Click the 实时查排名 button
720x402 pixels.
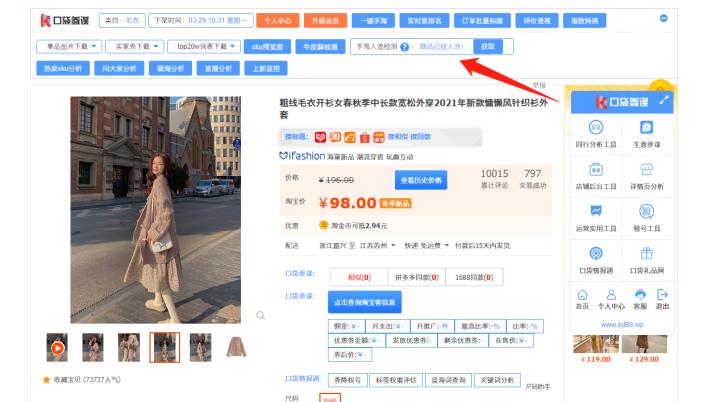[424, 21]
